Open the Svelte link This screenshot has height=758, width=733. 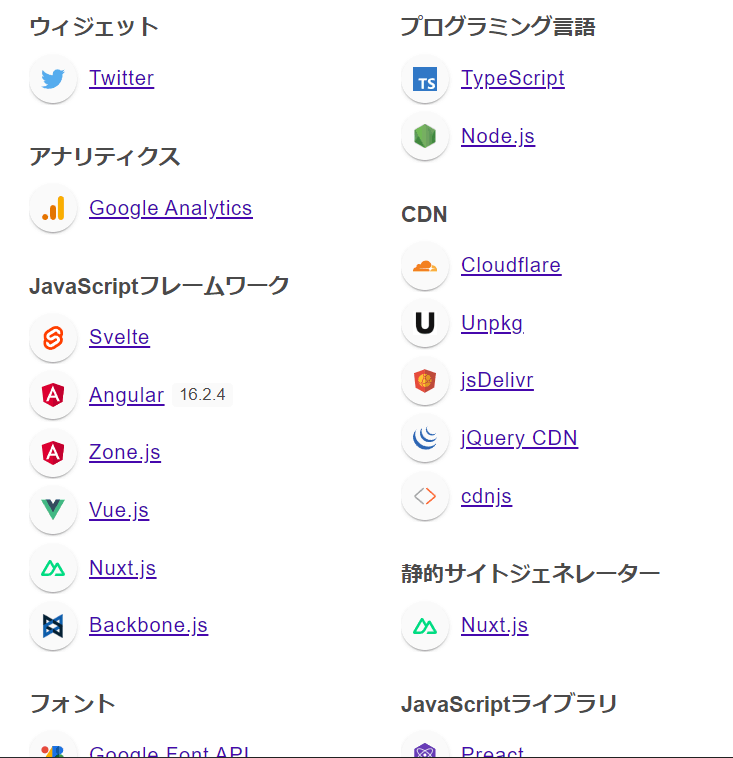119,337
